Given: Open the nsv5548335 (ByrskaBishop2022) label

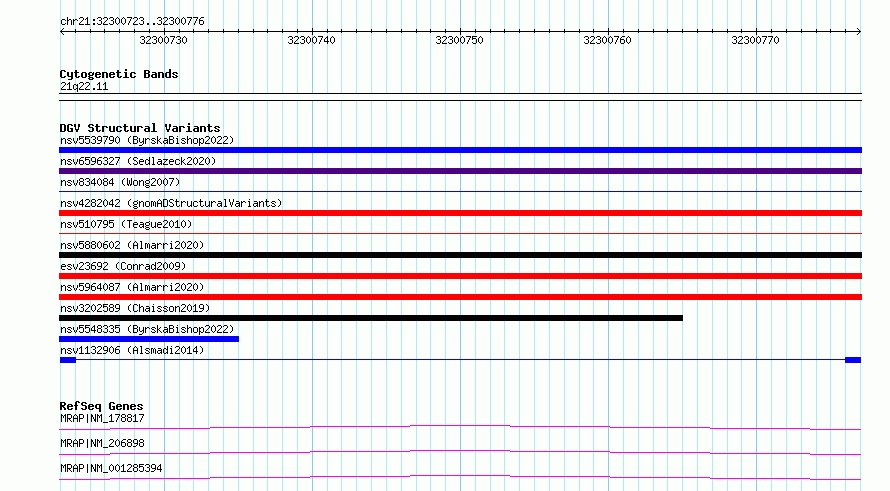Looking at the screenshot, I should pos(147,329).
